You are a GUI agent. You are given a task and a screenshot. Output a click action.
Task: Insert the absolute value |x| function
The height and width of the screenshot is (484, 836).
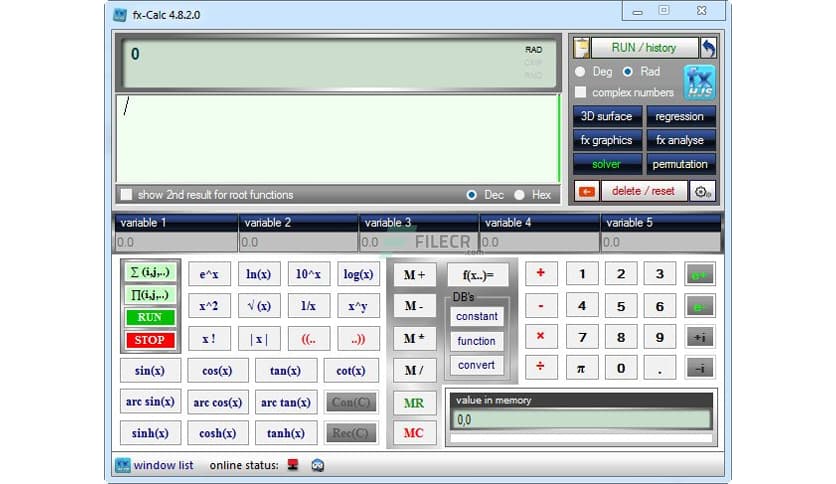click(259, 338)
